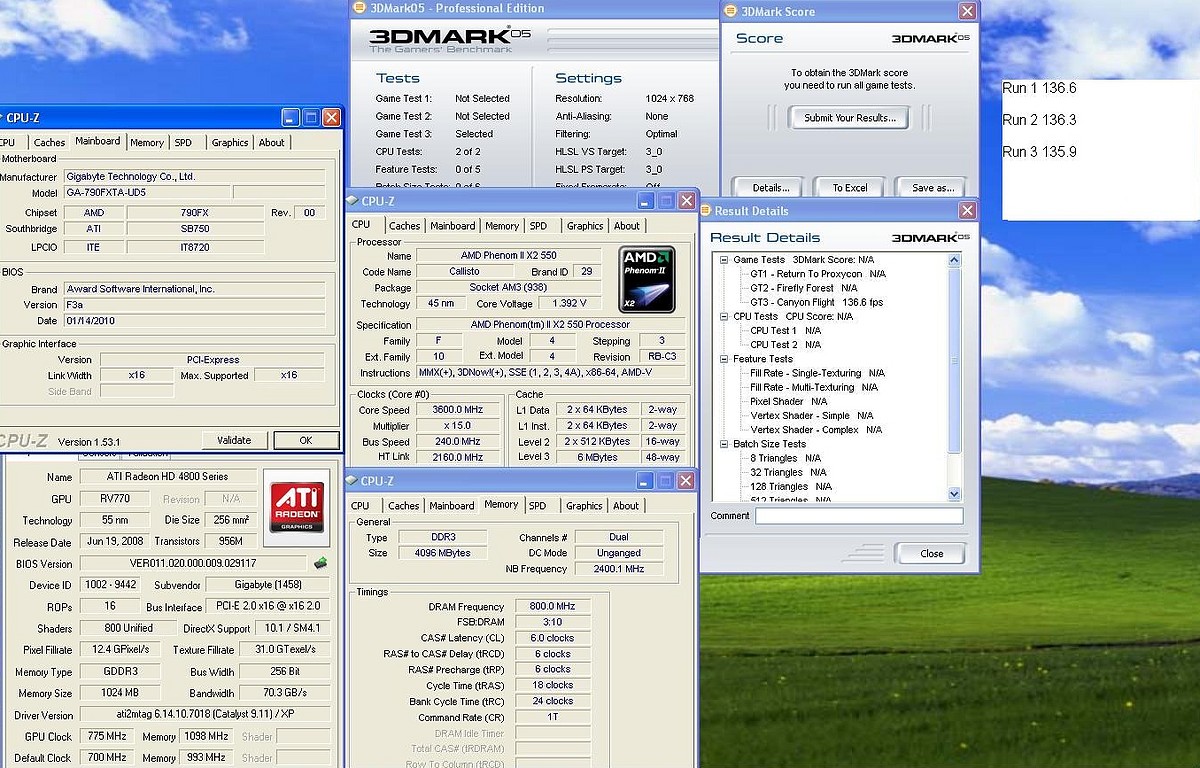Open Graphics tab in the CPU-Z motherboard window
Image resolution: width=1200 pixels, height=768 pixels.
click(230, 143)
